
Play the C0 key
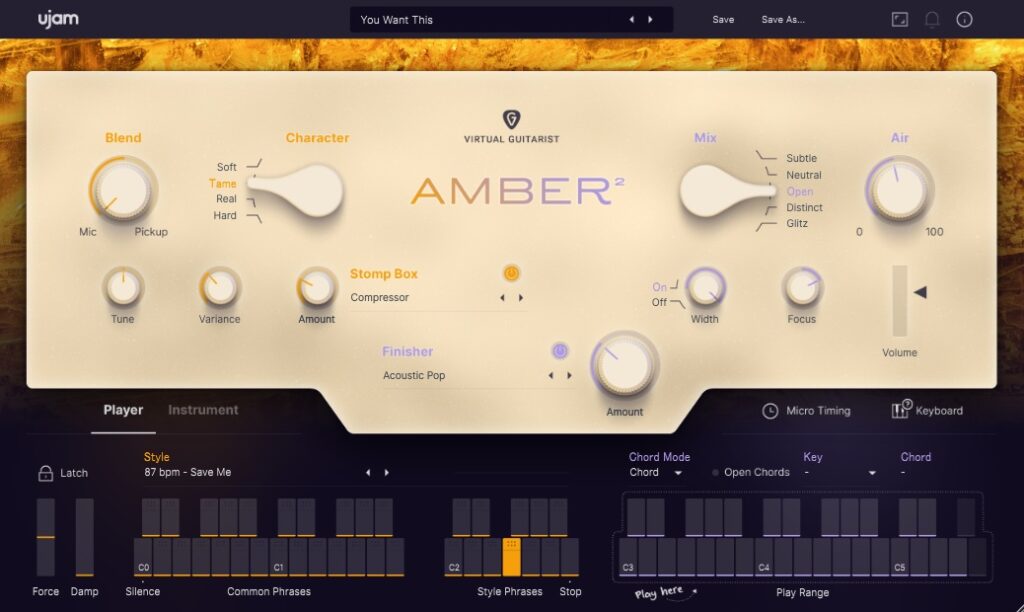(x=143, y=557)
